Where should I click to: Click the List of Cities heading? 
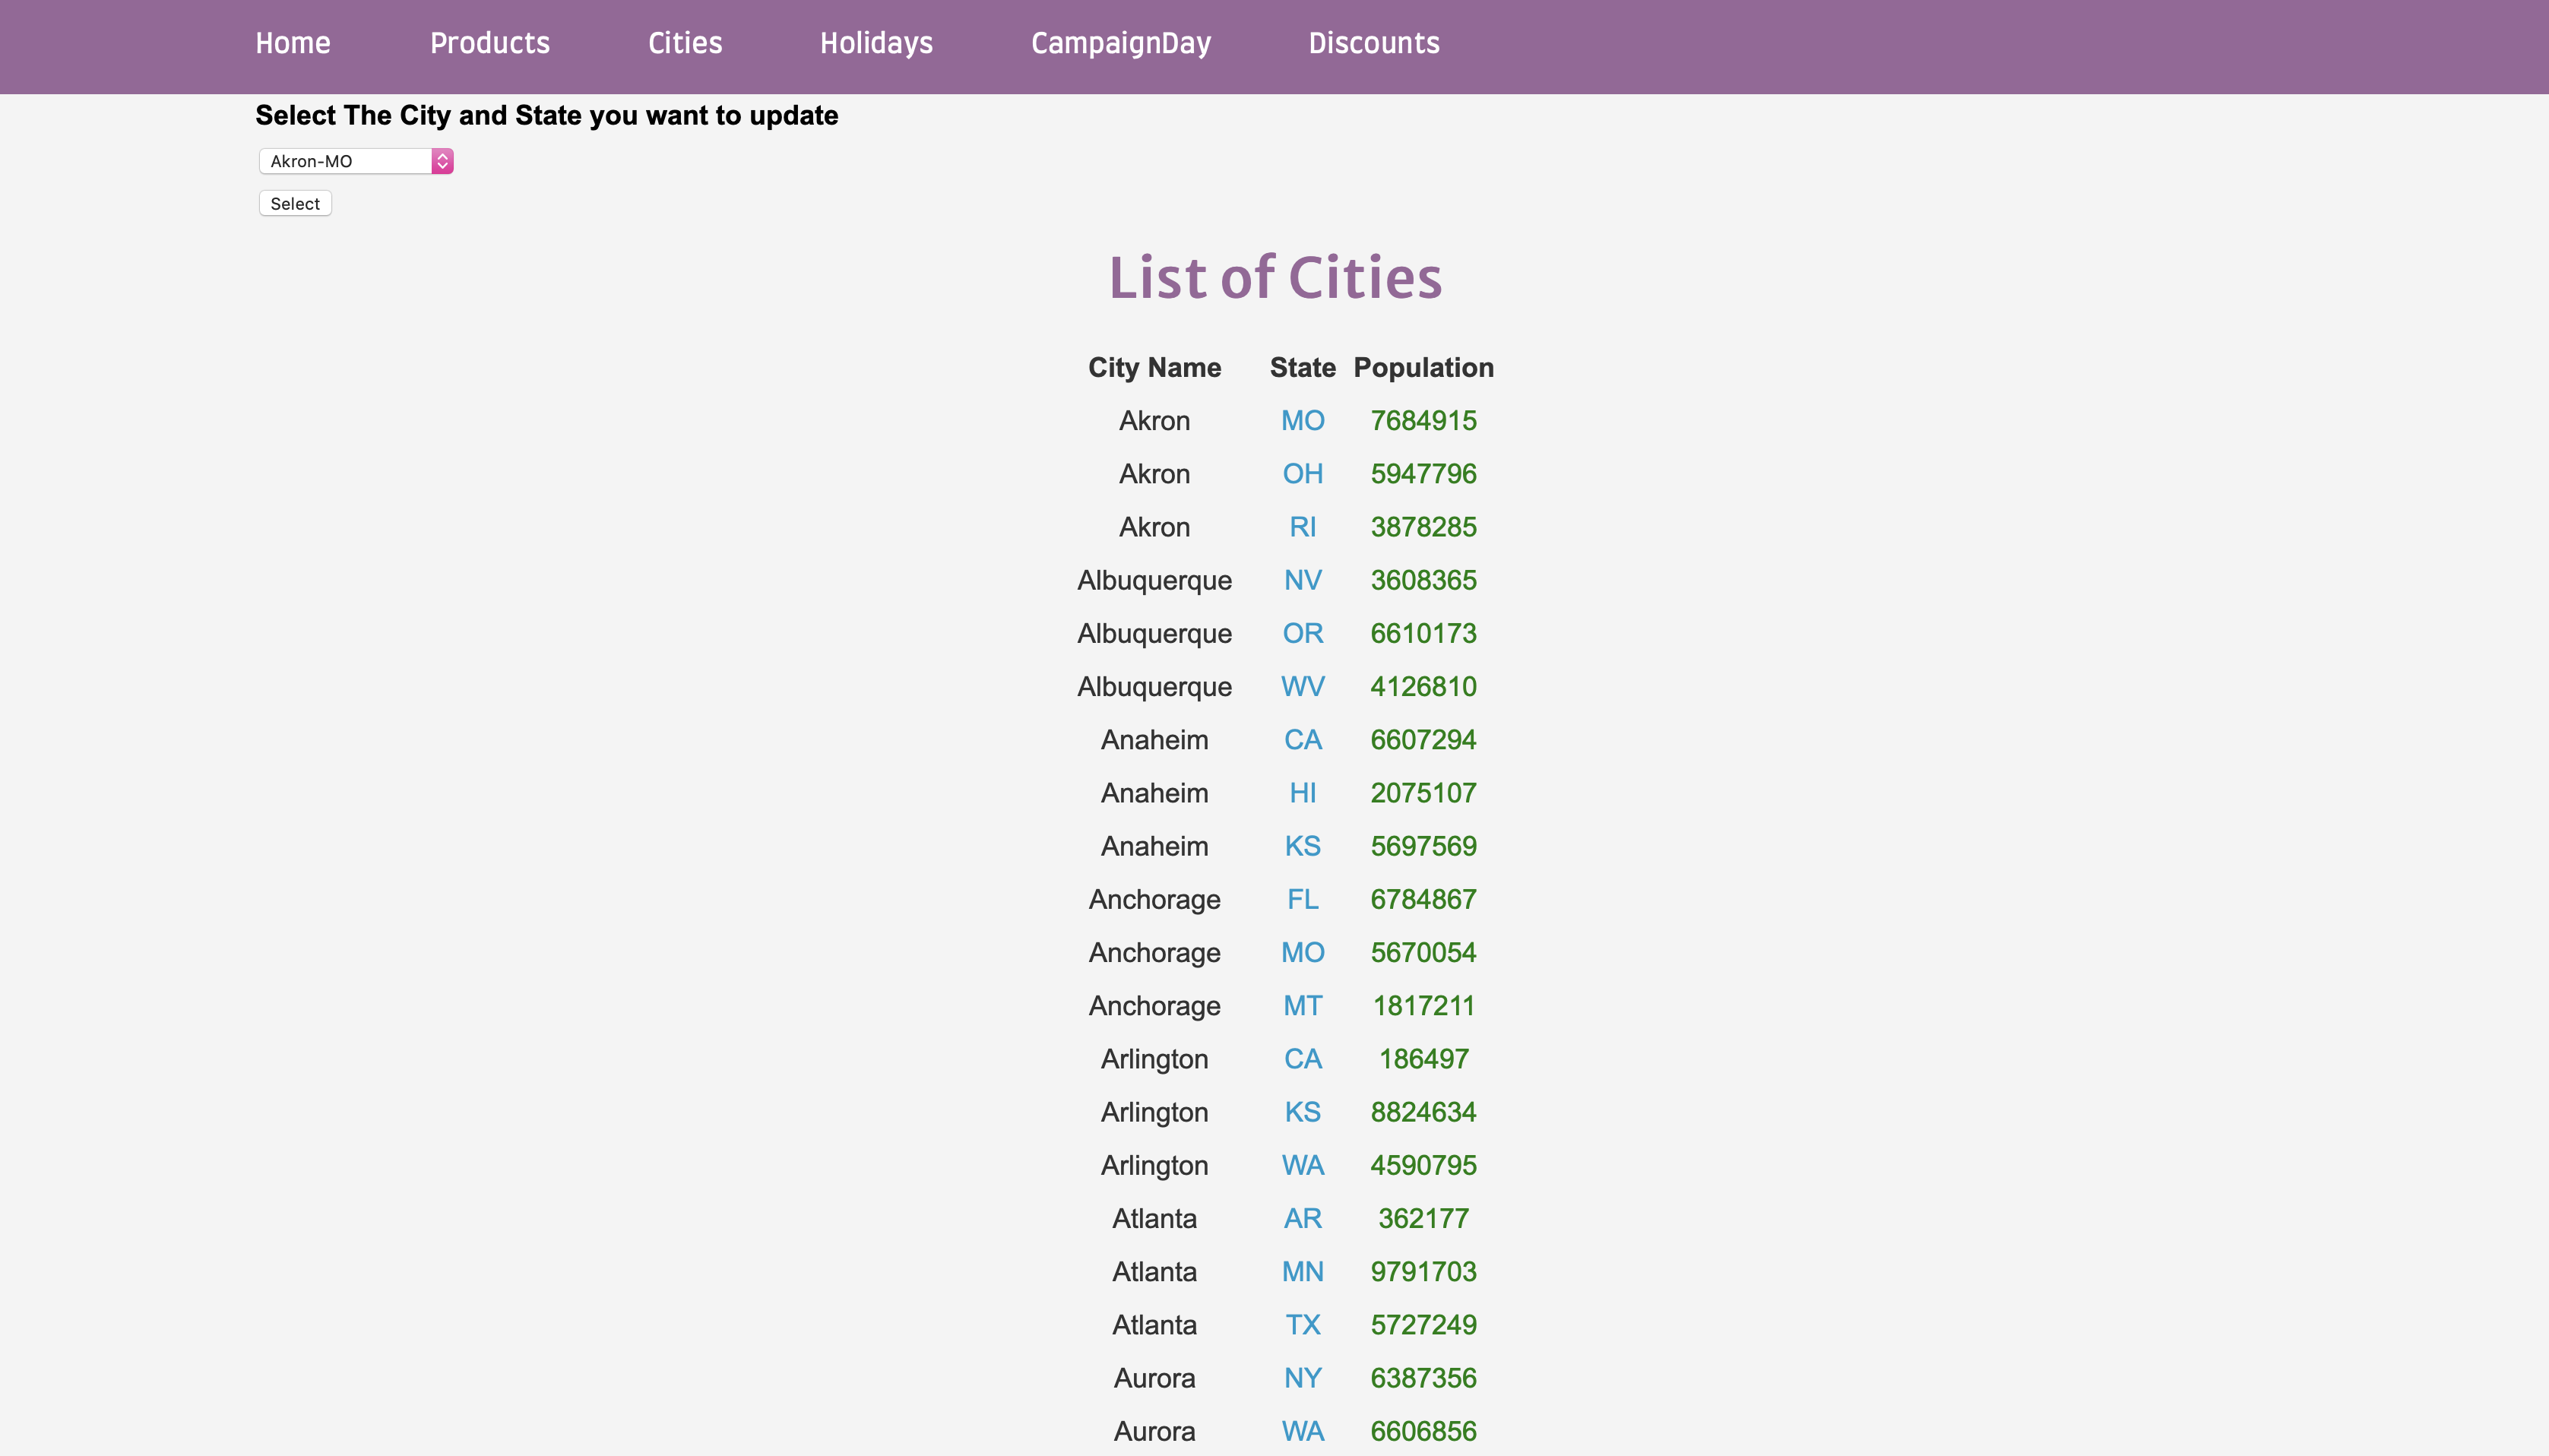click(1274, 277)
